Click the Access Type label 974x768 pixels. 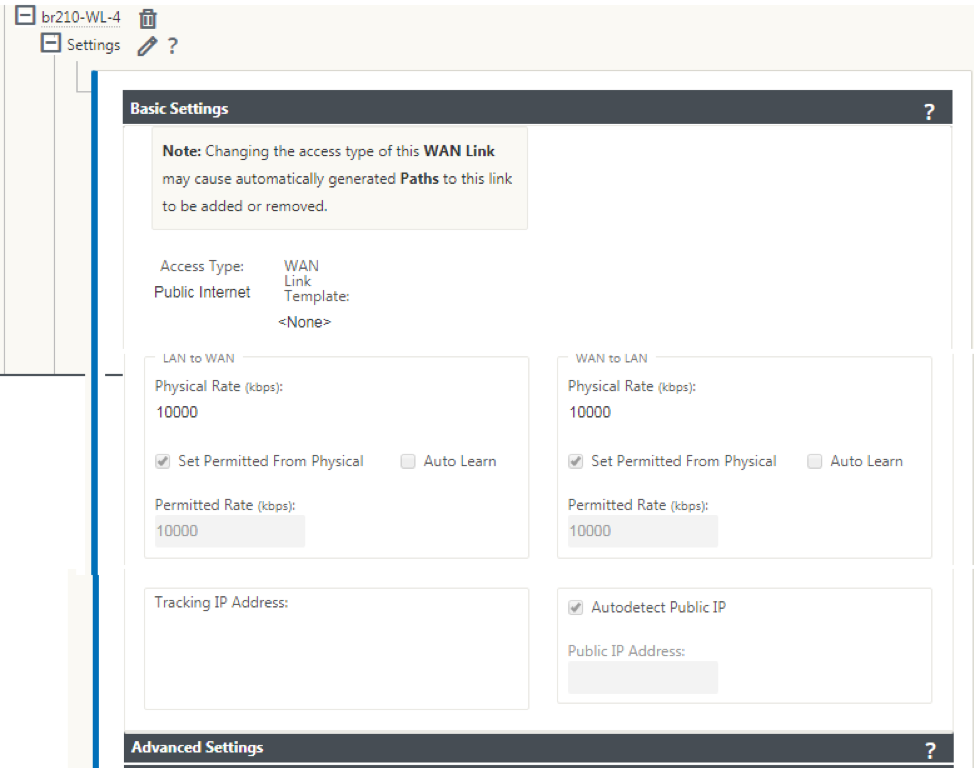coord(202,267)
